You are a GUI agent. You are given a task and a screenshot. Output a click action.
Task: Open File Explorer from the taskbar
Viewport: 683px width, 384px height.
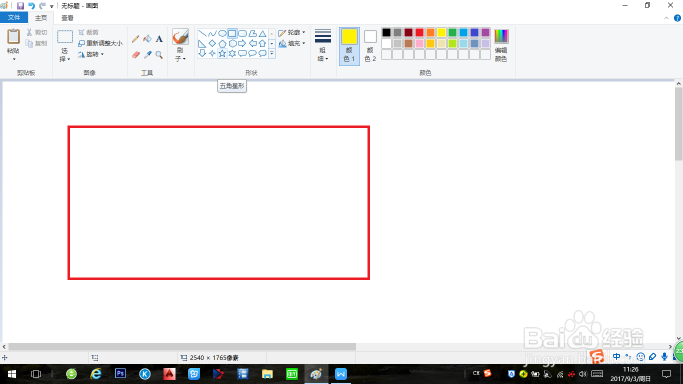pyautogui.click(x=267, y=374)
